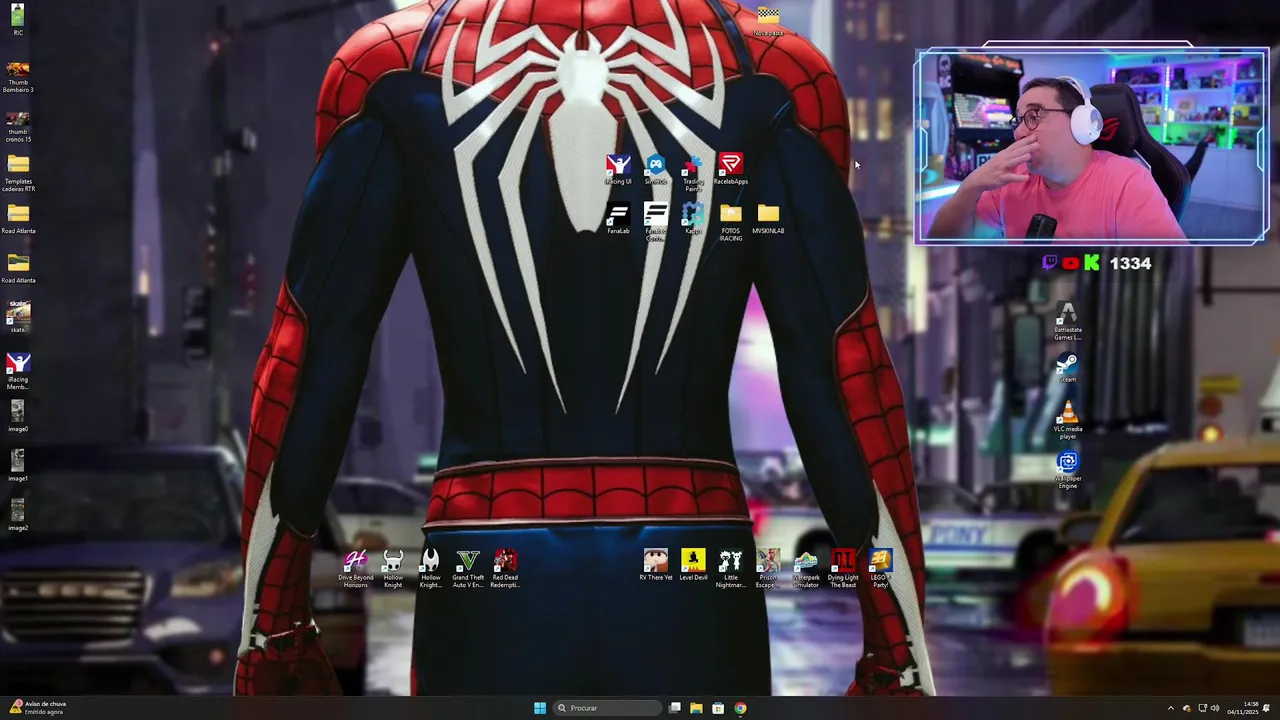Open the Trading Paints shortcut
The width and height of the screenshot is (1280, 720).
tap(693, 173)
